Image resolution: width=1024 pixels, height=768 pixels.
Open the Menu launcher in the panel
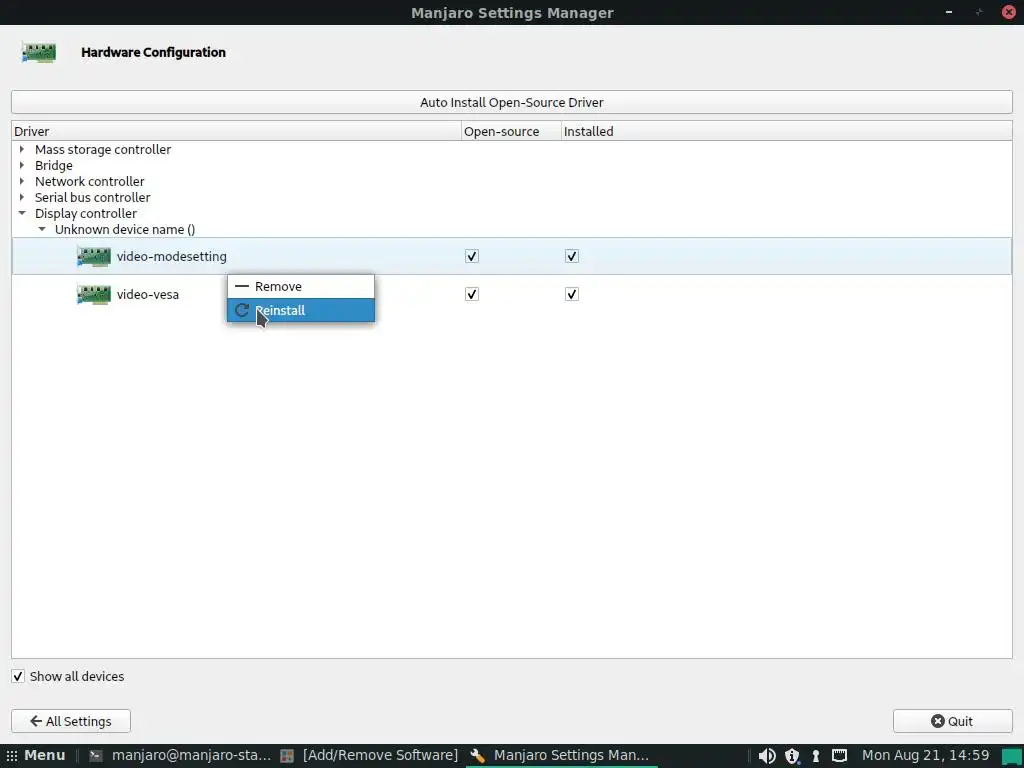pyautogui.click(x=36, y=756)
